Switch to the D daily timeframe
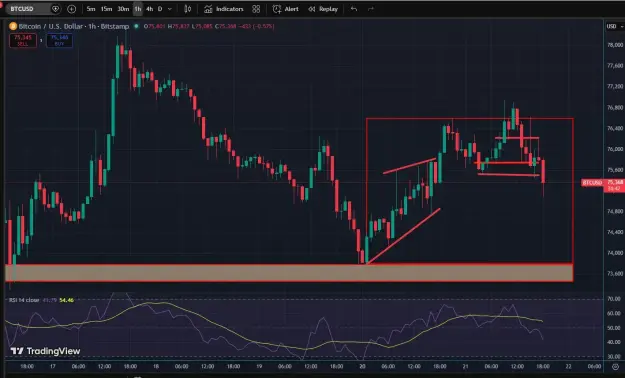The width and height of the screenshot is (625, 378). (160, 9)
